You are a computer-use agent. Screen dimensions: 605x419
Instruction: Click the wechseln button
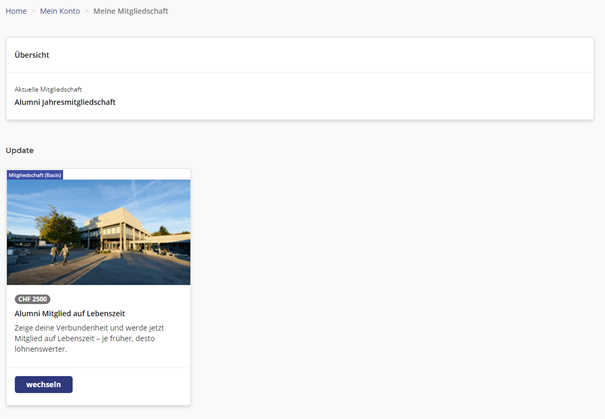click(44, 384)
